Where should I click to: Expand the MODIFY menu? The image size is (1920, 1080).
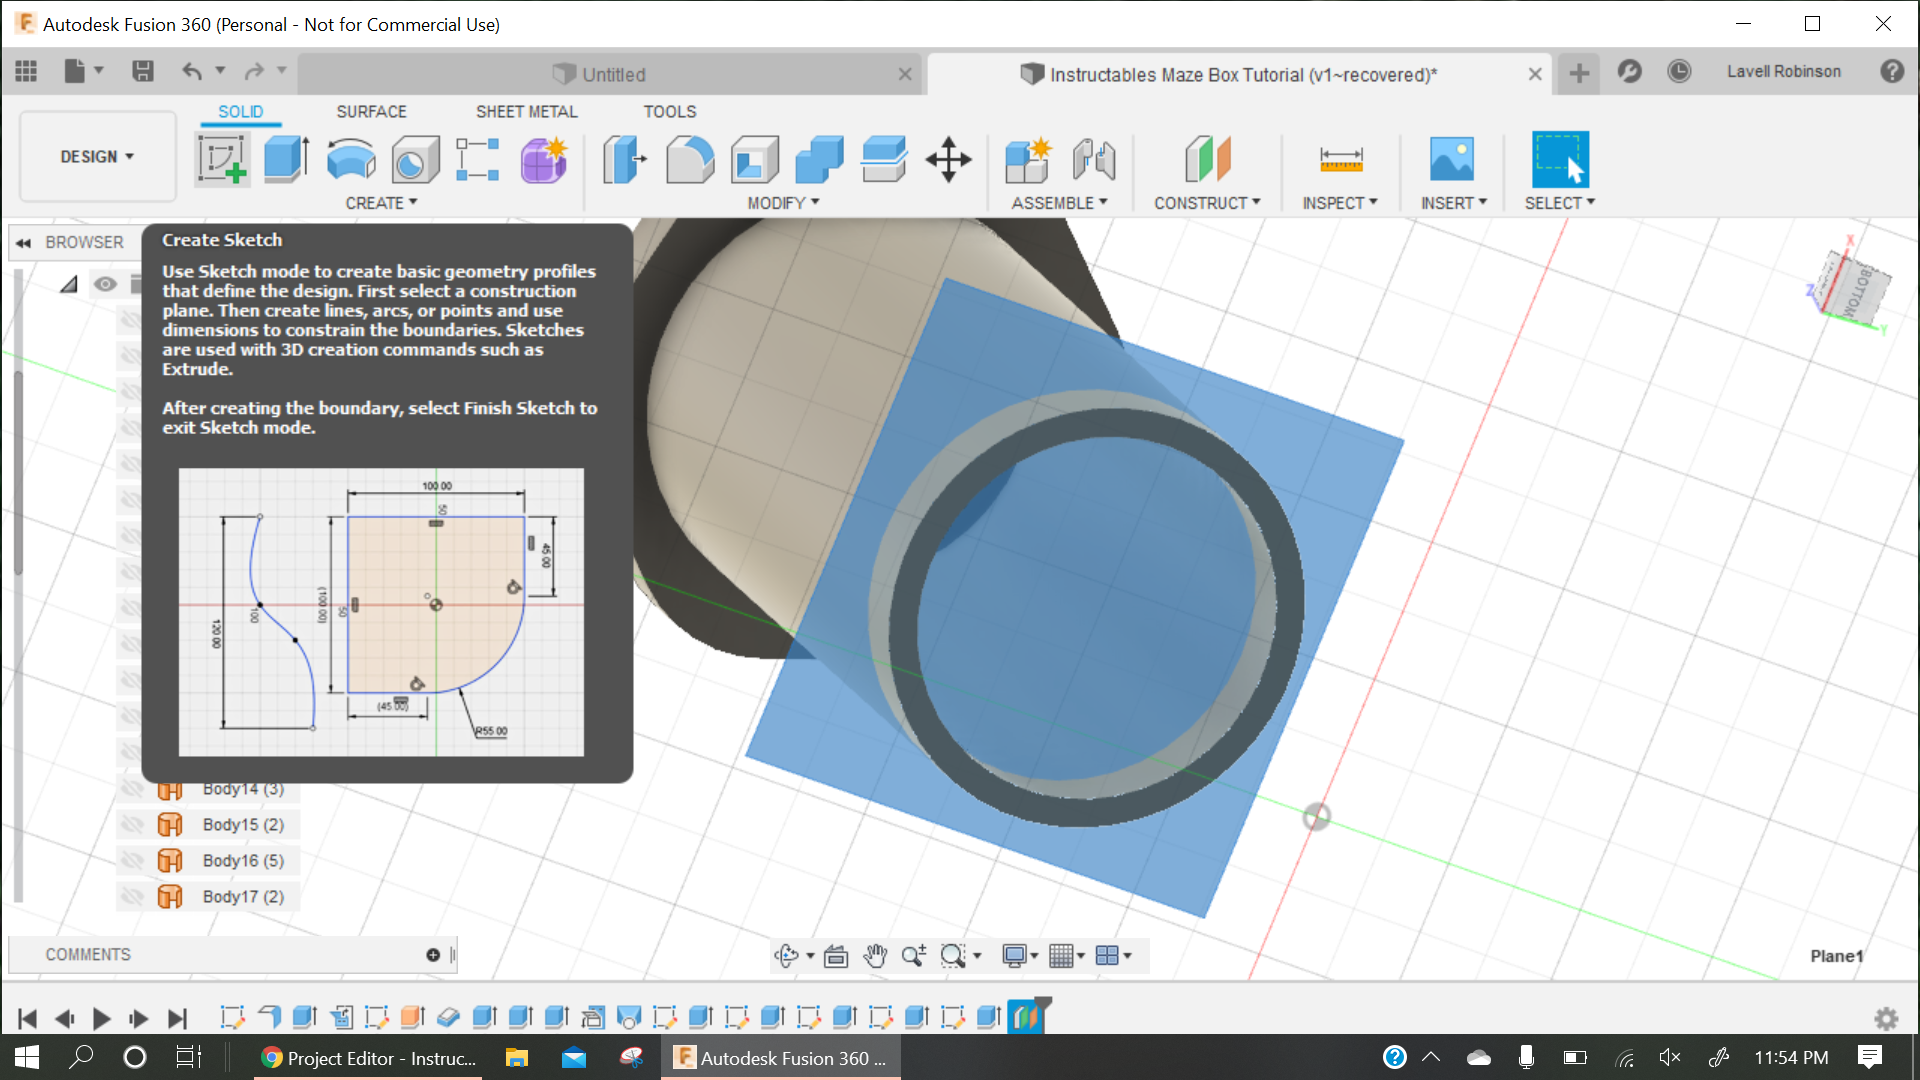pos(783,203)
